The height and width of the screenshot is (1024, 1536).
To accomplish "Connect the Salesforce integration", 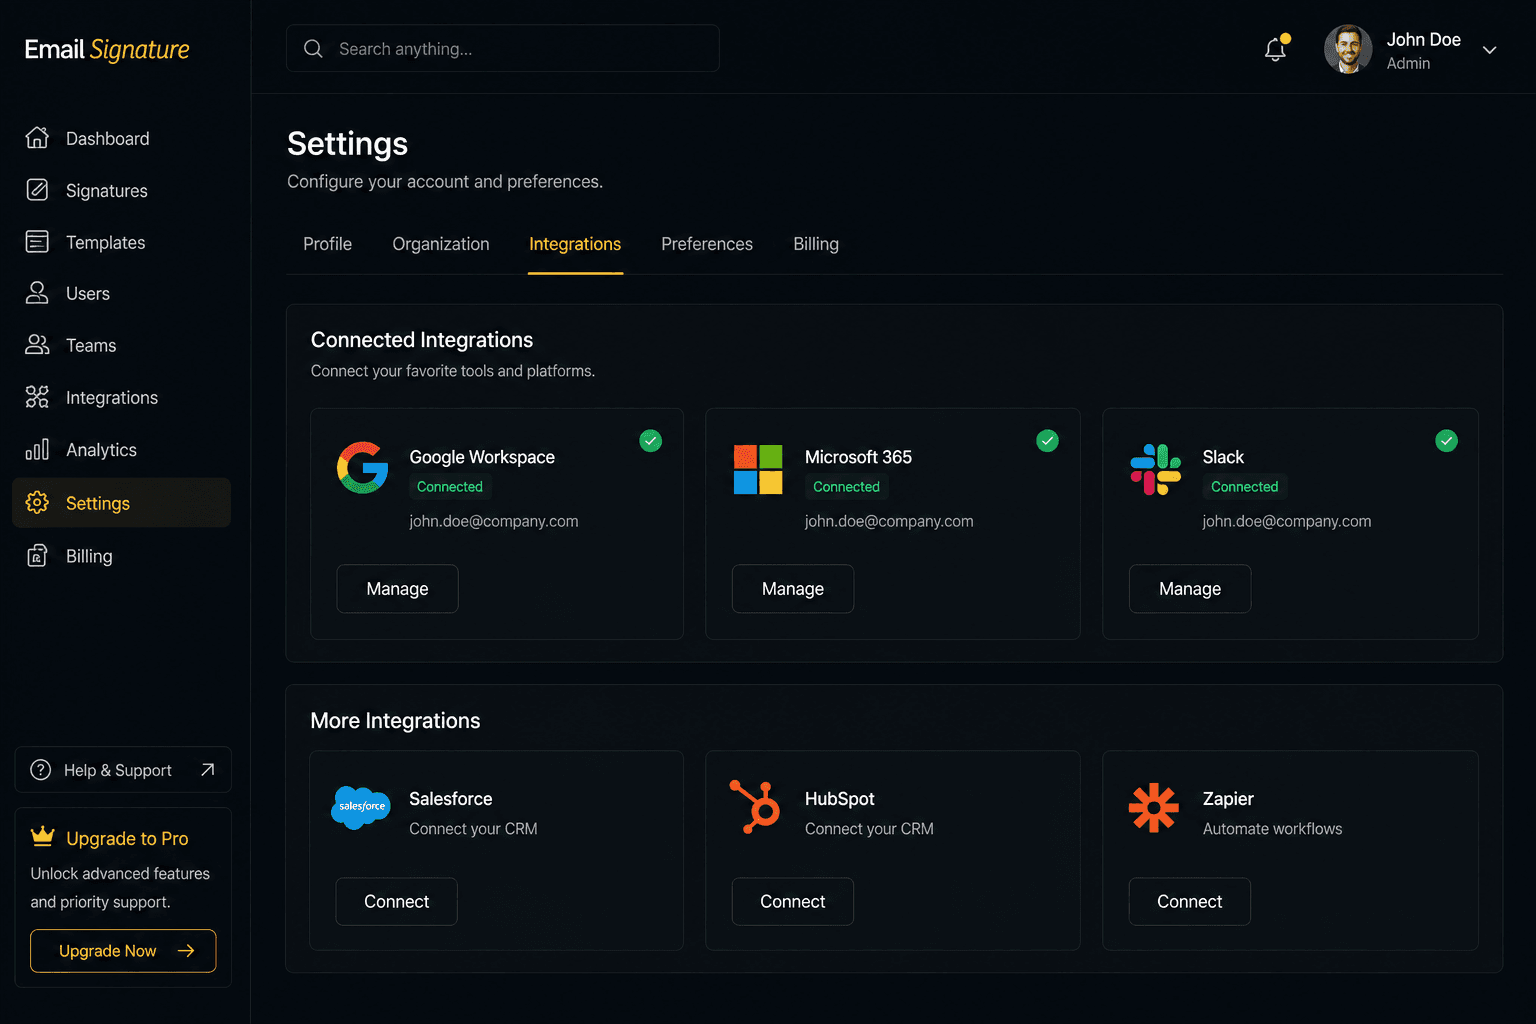I will 396,901.
